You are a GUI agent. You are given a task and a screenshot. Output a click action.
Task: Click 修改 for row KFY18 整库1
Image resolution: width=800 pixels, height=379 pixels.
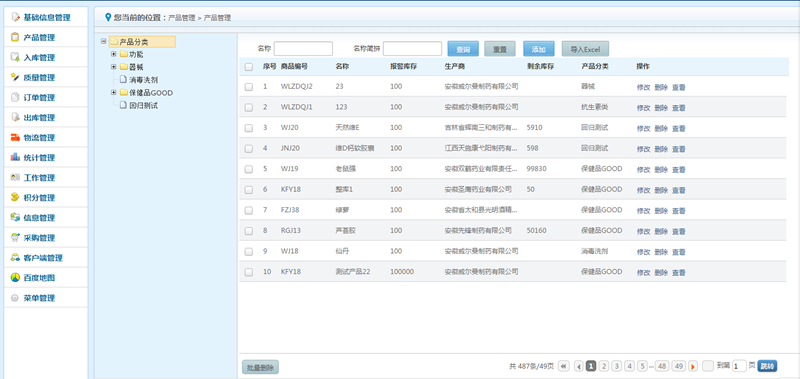click(x=643, y=190)
